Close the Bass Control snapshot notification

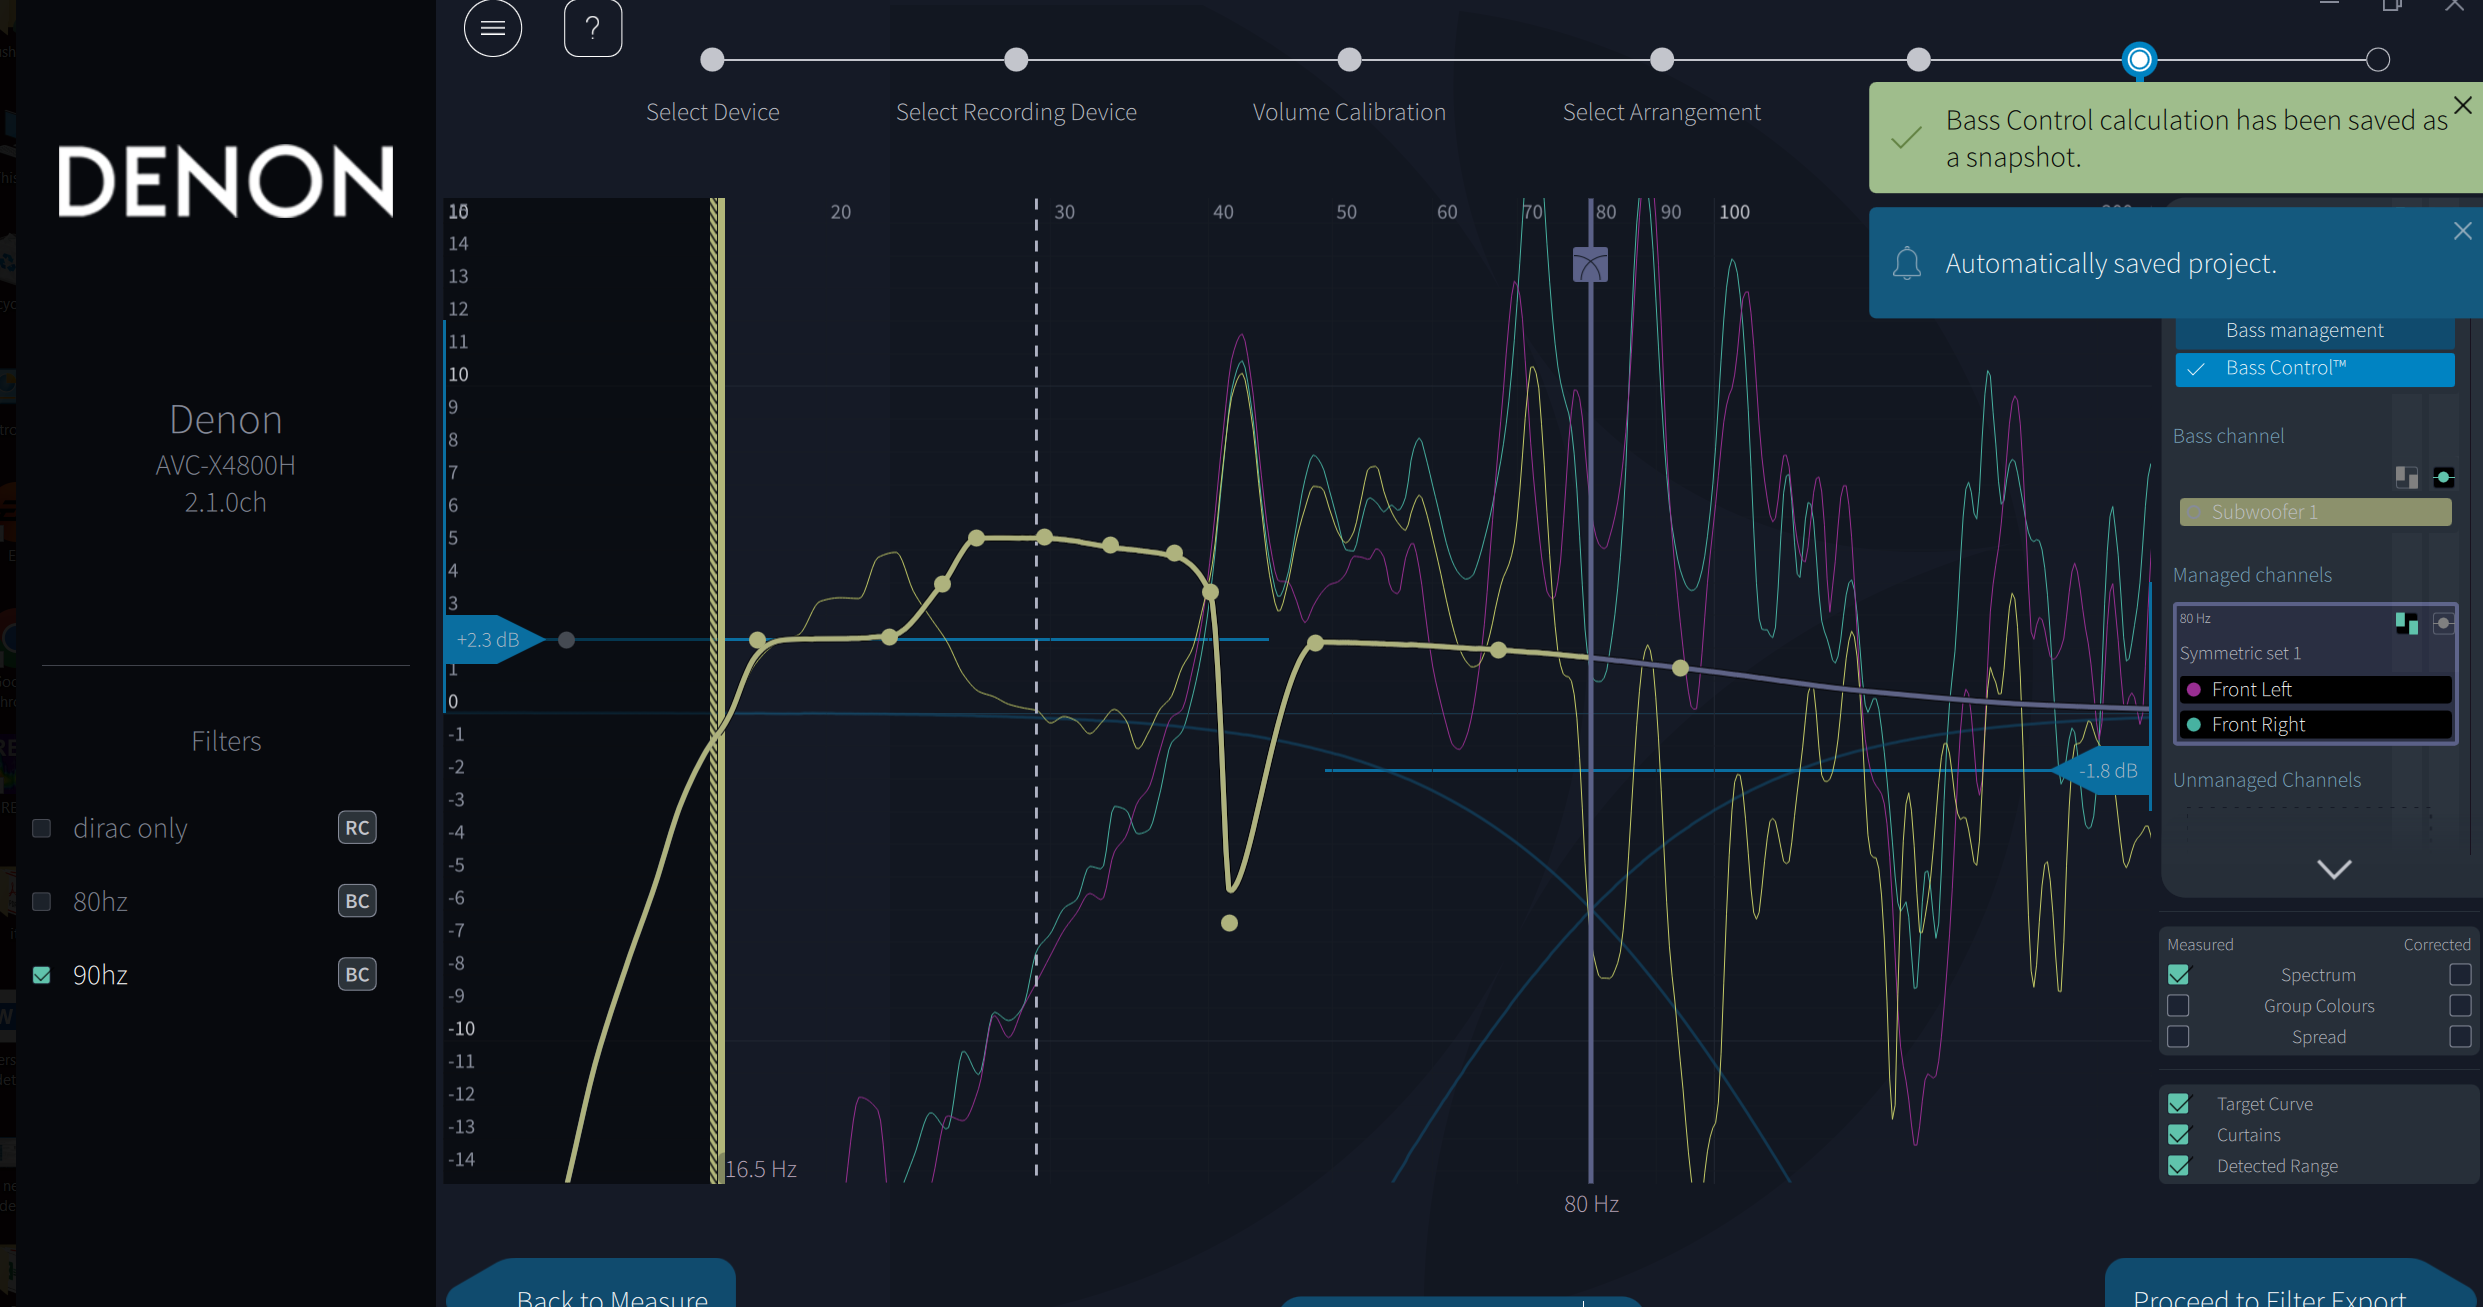pyautogui.click(x=2463, y=105)
